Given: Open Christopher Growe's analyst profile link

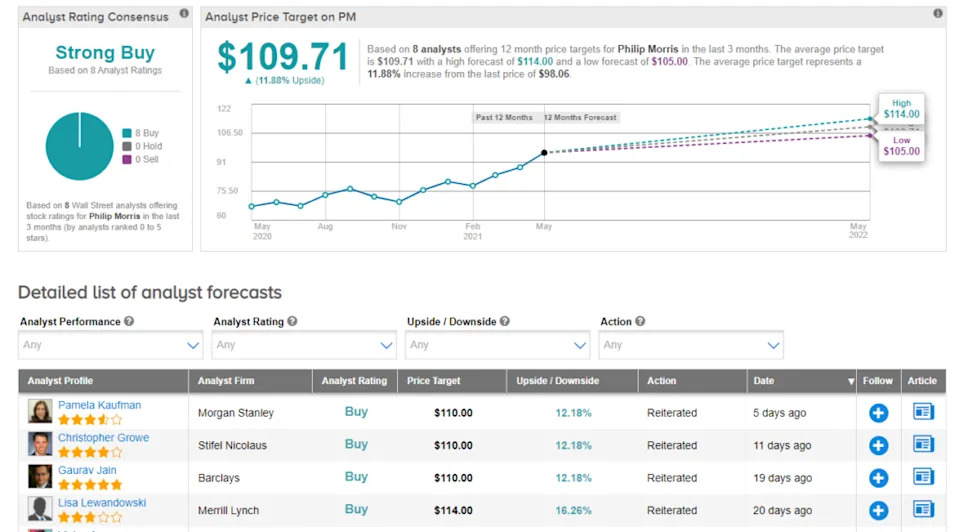Looking at the screenshot, I should pyautogui.click(x=103, y=438).
